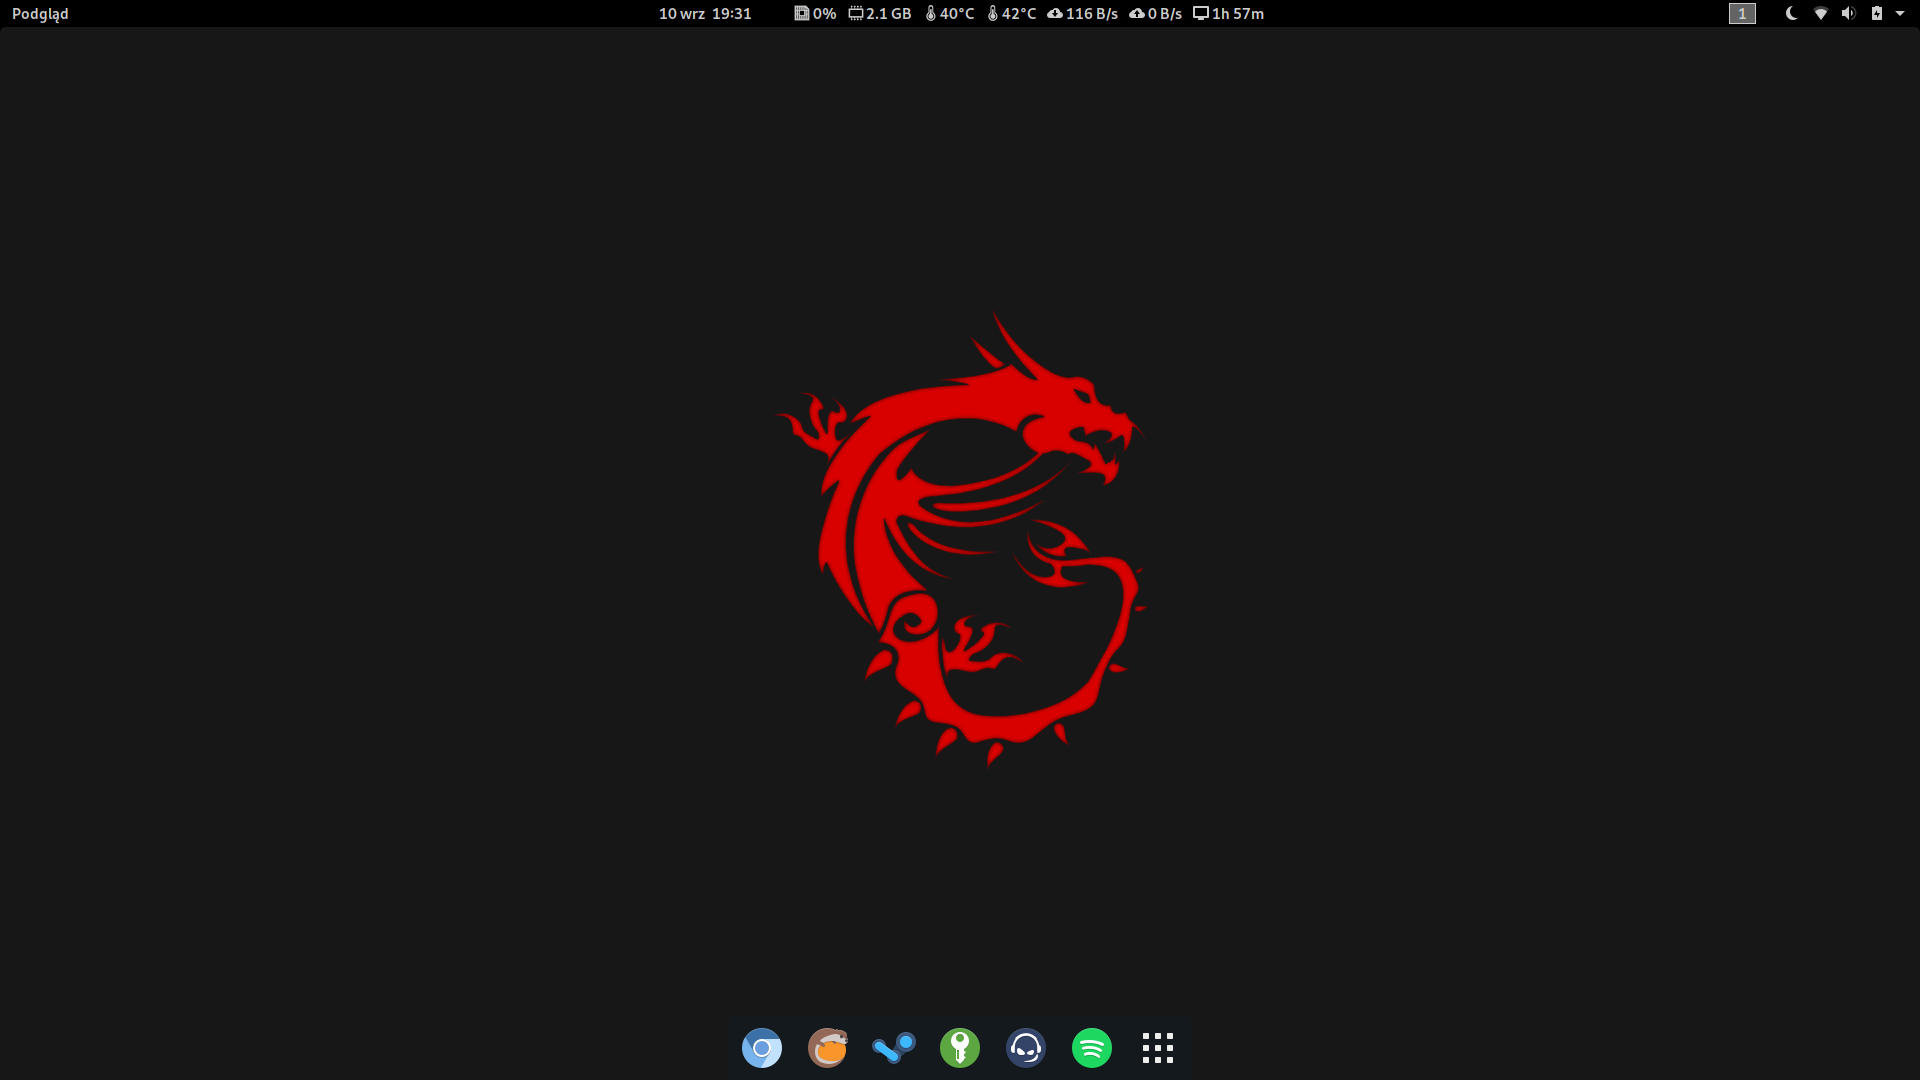Select workspace indicator number 1

pyautogui.click(x=1742, y=14)
